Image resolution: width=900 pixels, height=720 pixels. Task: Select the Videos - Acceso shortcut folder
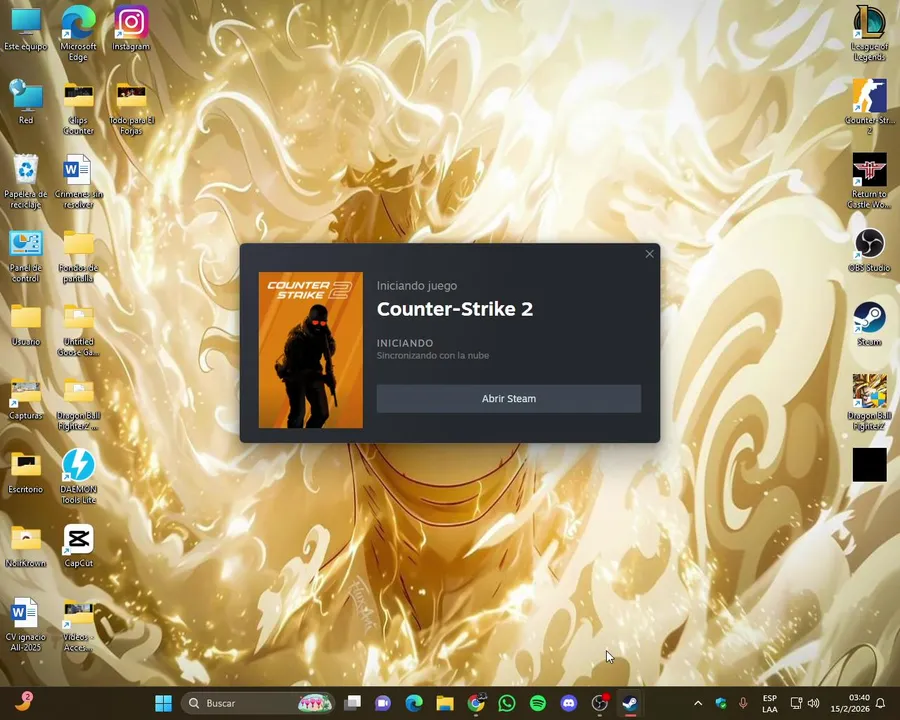tap(79, 626)
